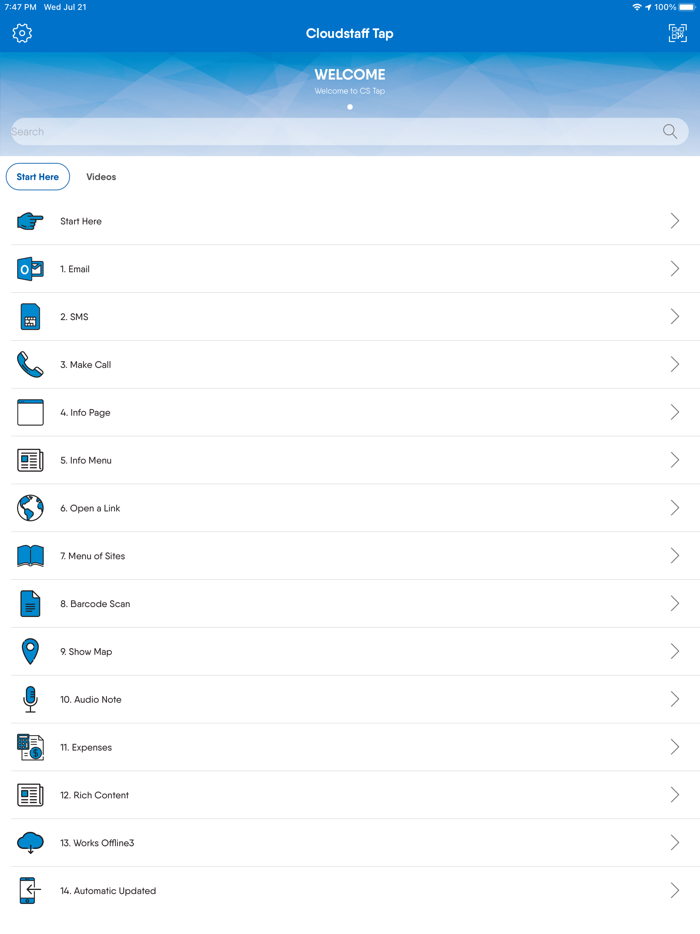The image size is (700, 934).
Task: Focus the Search input field
Action: (x=350, y=132)
